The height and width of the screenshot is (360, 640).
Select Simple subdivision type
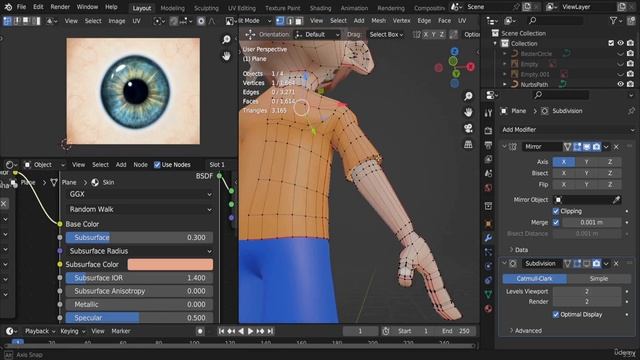tap(599, 279)
